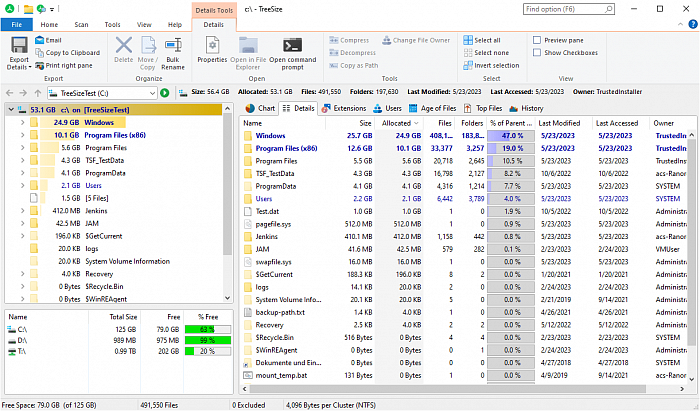Click Change File Owner tool

click(416, 40)
